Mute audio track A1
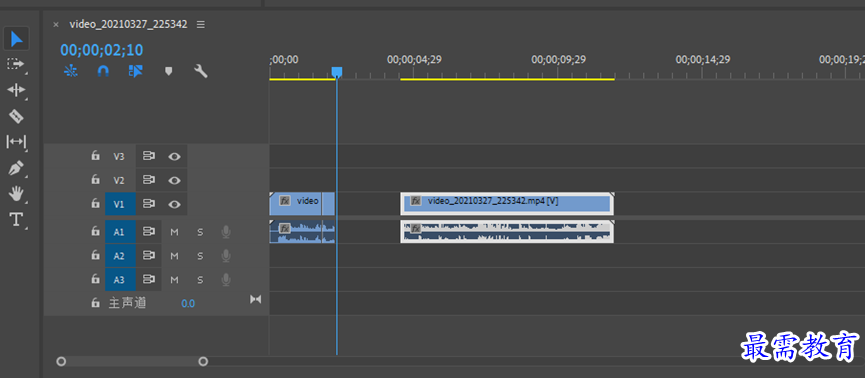The height and width of the screenshot is (378, 865). 174,232
